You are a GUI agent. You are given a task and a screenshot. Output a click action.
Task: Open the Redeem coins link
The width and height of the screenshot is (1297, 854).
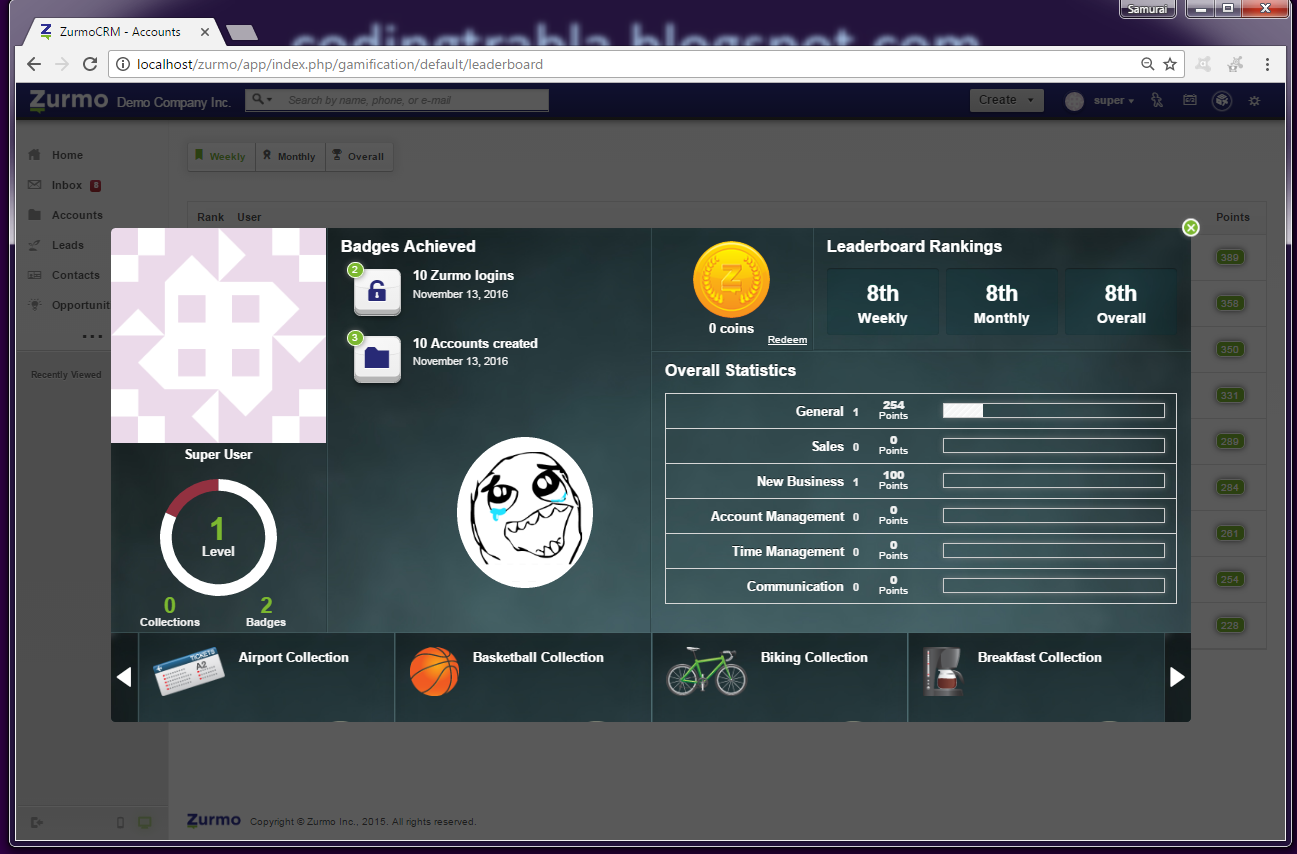(787, 340)
